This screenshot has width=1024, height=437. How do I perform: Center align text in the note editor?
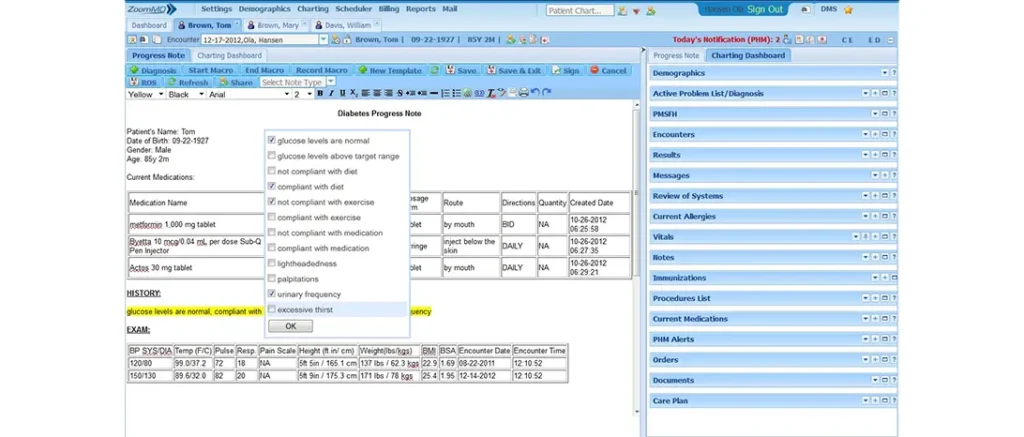click(x=377, y=93)
